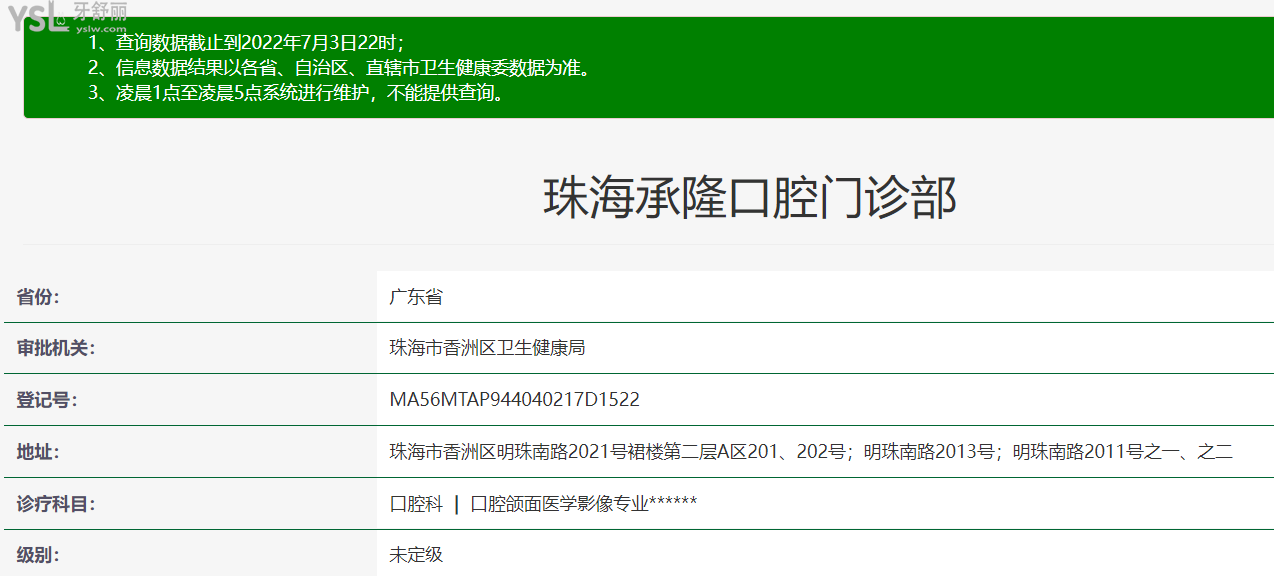Click the value 未定级
This screenshot has height=576, width=1274.
(x=416, y=554)
